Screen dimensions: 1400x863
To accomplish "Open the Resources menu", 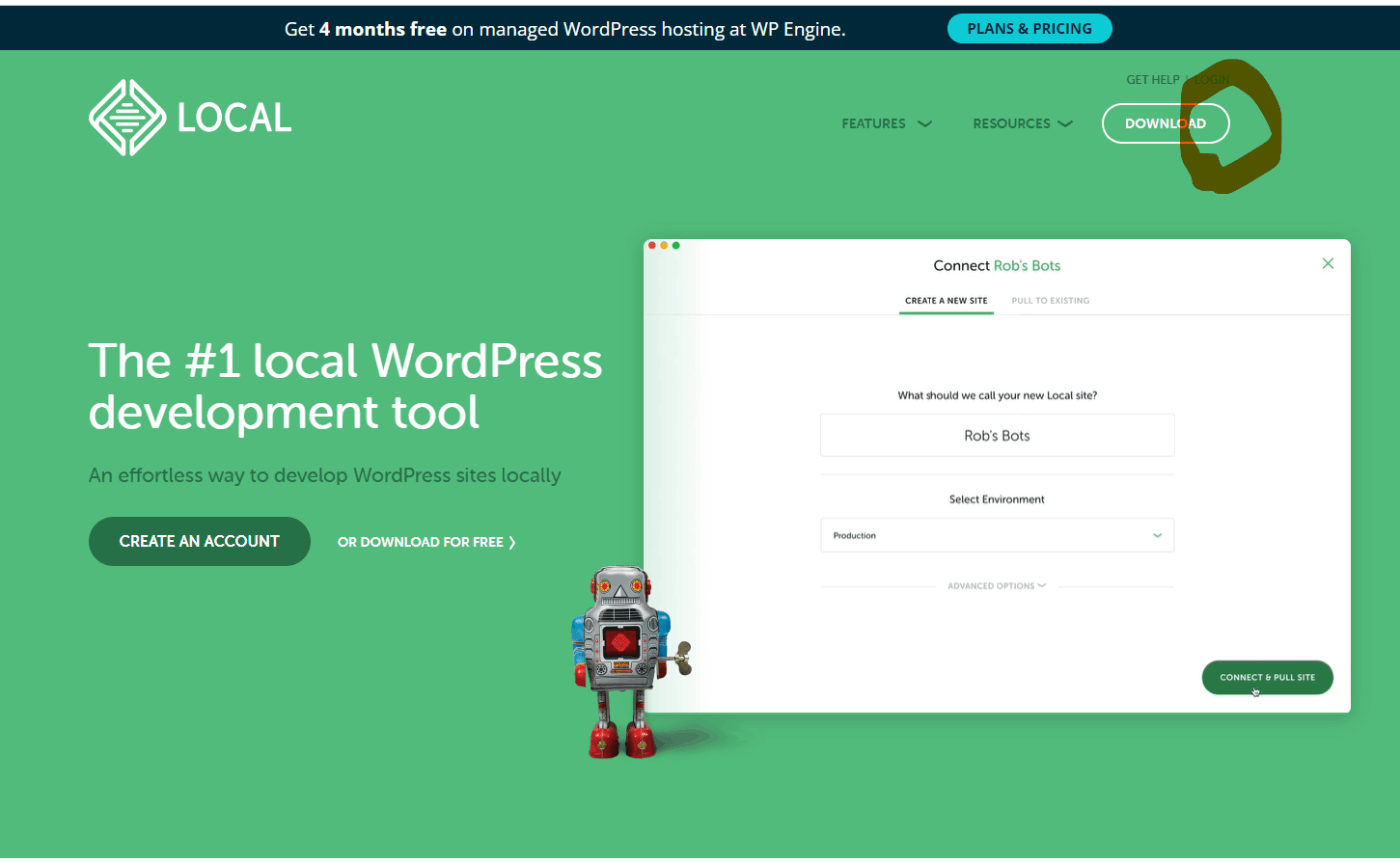I will tap(1023, 124).
